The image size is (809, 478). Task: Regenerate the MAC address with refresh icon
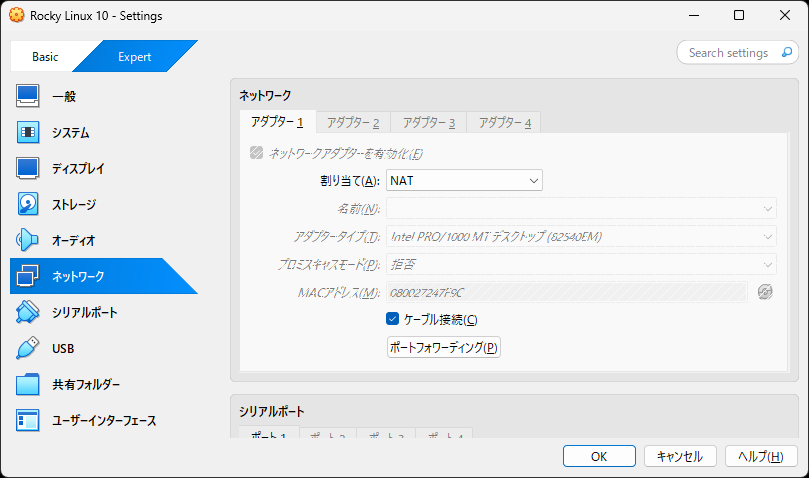click(765, 292)
